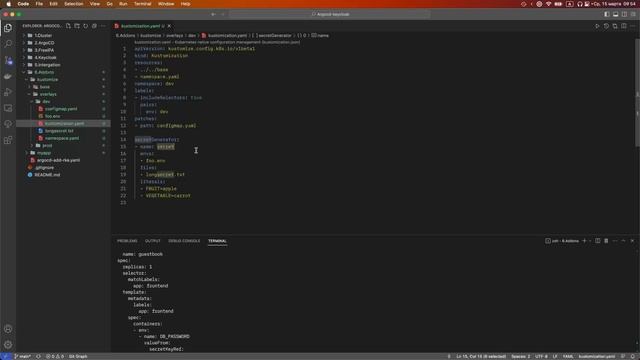
Task: Open the Remote Explorer view
Action: (8, 108)
